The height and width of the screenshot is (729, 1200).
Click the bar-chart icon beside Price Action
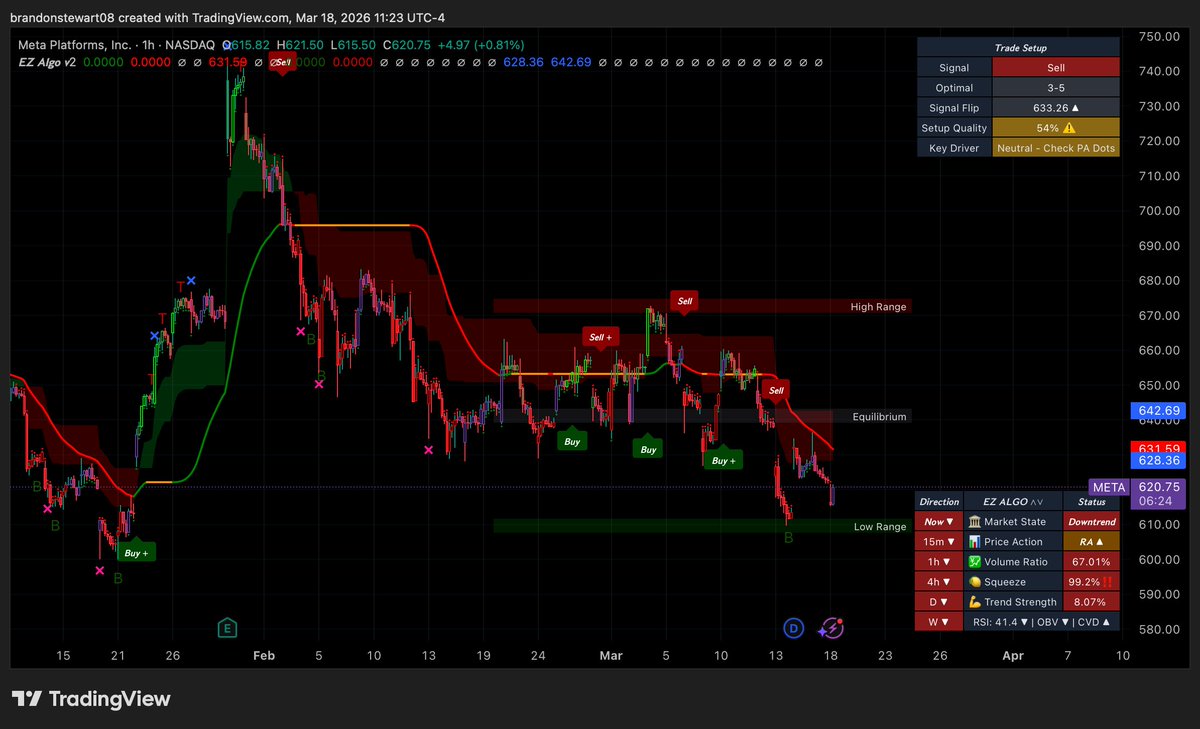point(975,542)
